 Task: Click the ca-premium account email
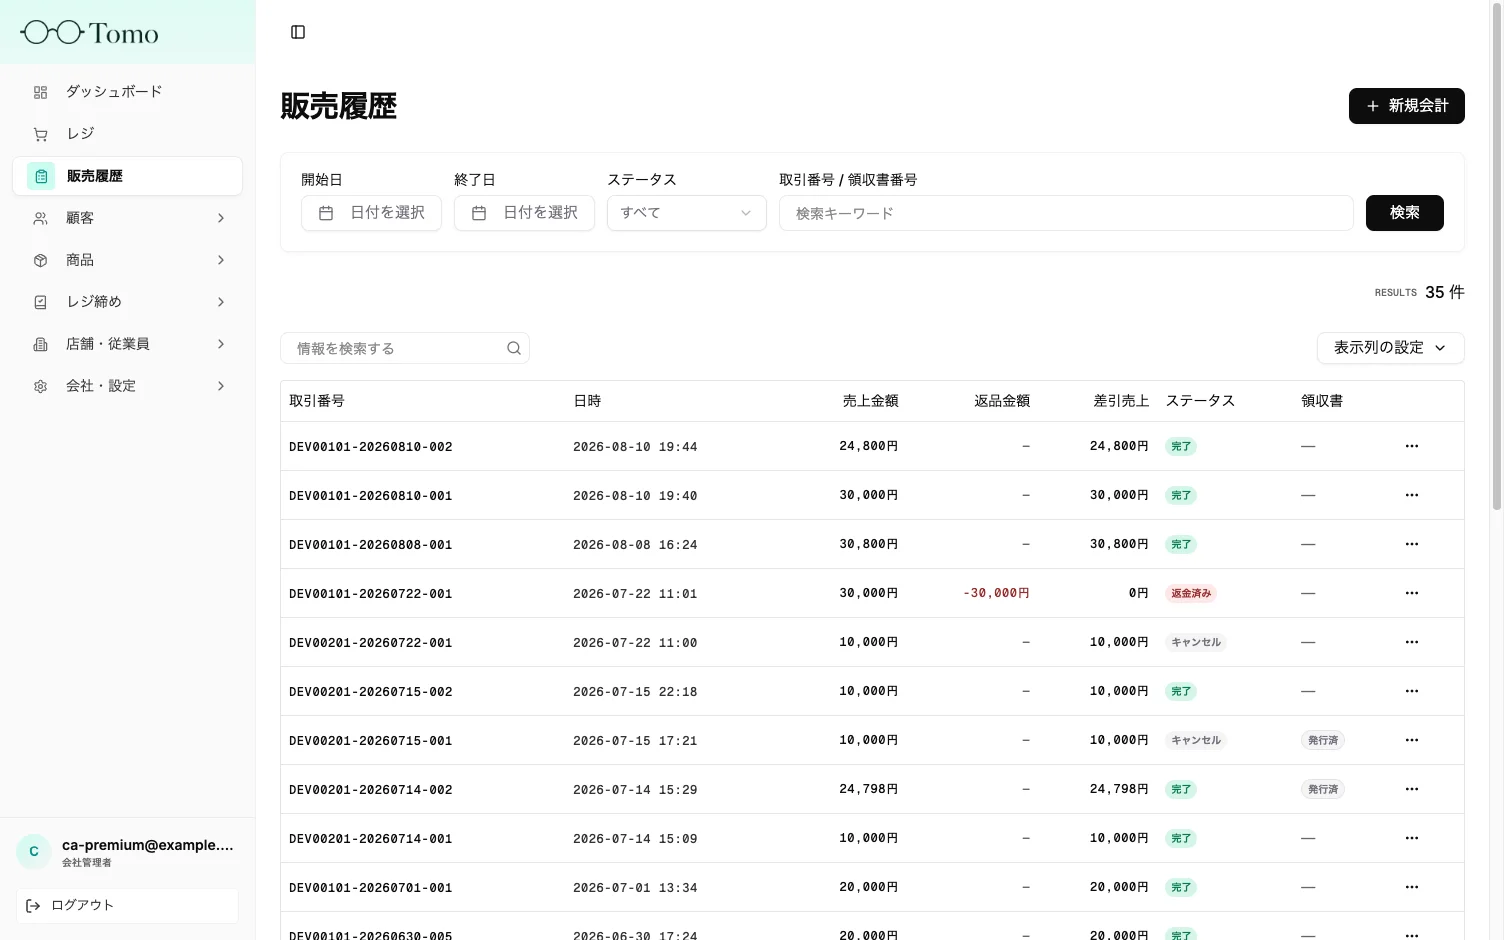coord(148,845)
